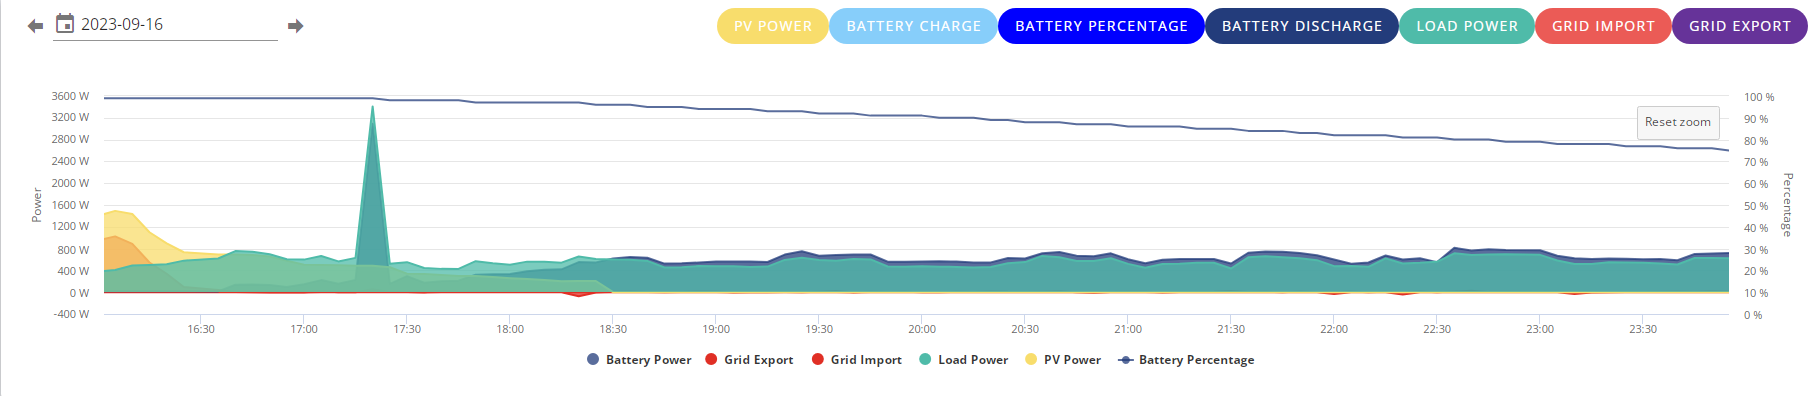Toggle the BATTERY DISCHARGE series pill

(1302, 26)
